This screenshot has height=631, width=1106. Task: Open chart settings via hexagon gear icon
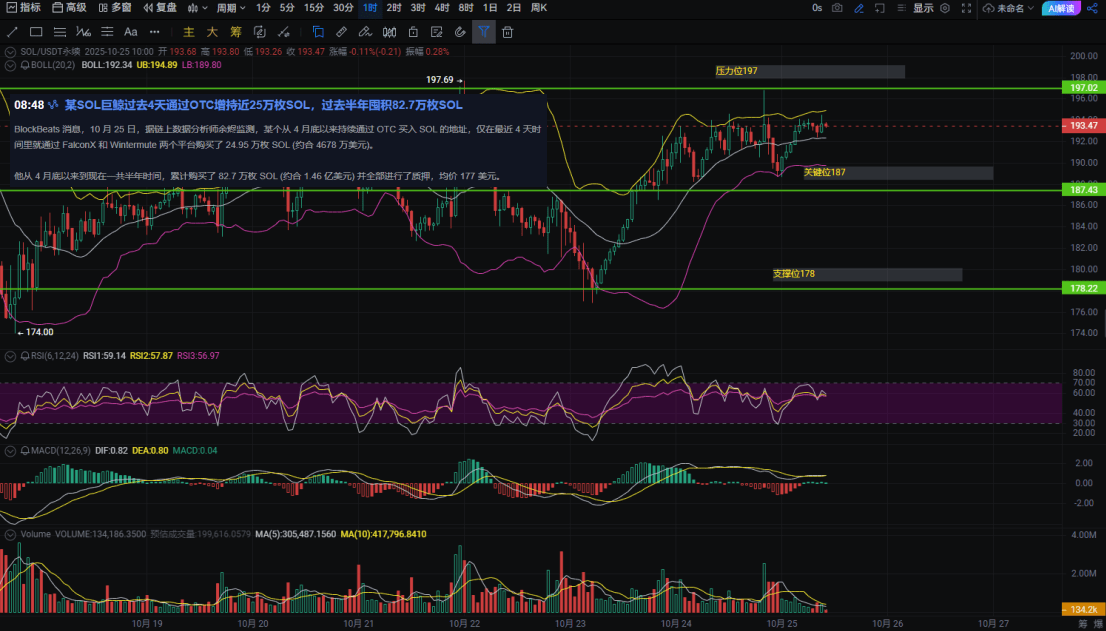945,8
